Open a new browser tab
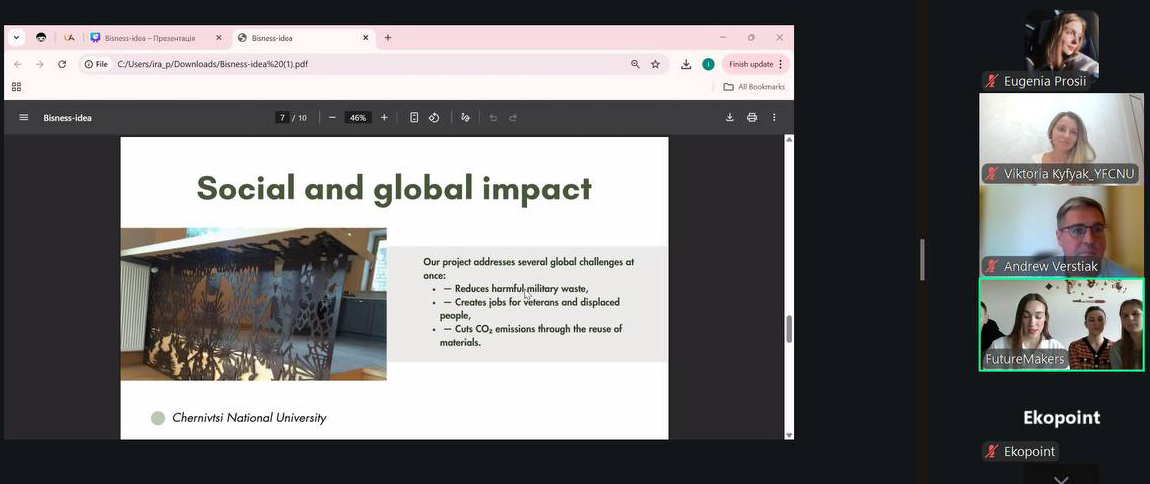Image resolution: width=1150 pixels, height=484 pixels. pos(388,38)
